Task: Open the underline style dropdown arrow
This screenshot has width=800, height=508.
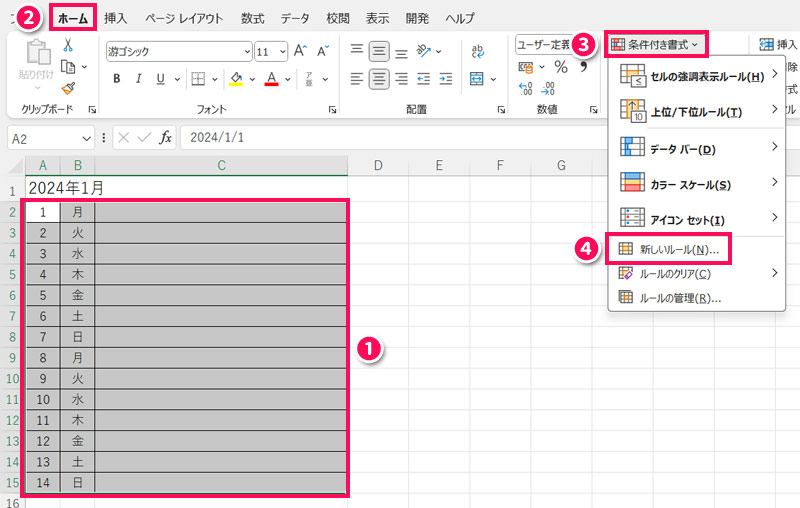Action: point(177,79)
